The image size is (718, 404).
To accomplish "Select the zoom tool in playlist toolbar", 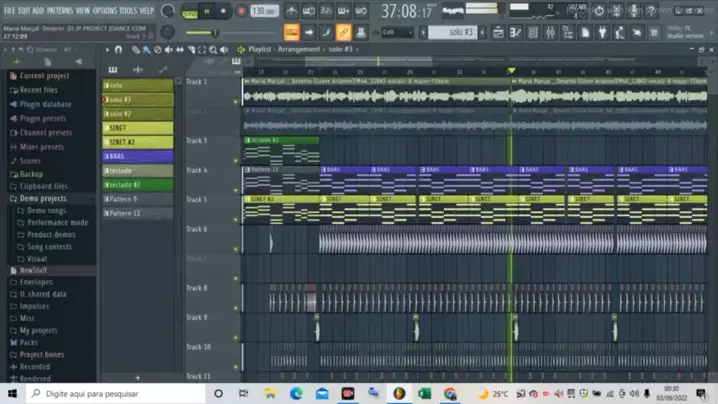I will [x=213, y=49].
